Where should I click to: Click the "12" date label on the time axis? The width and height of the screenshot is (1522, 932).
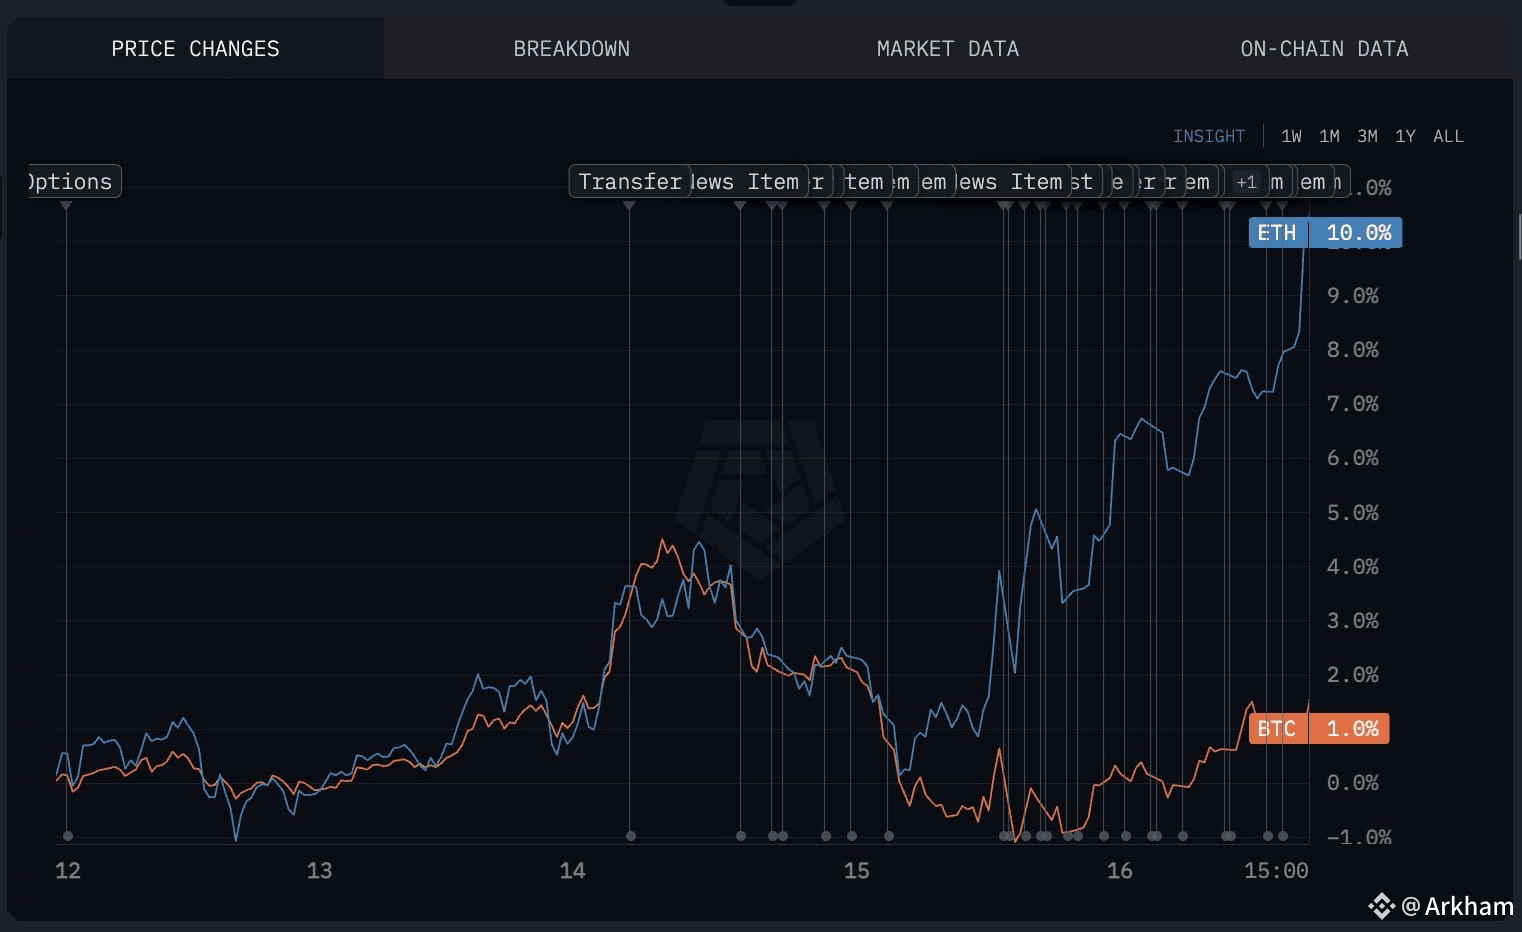tap(68, 870)
